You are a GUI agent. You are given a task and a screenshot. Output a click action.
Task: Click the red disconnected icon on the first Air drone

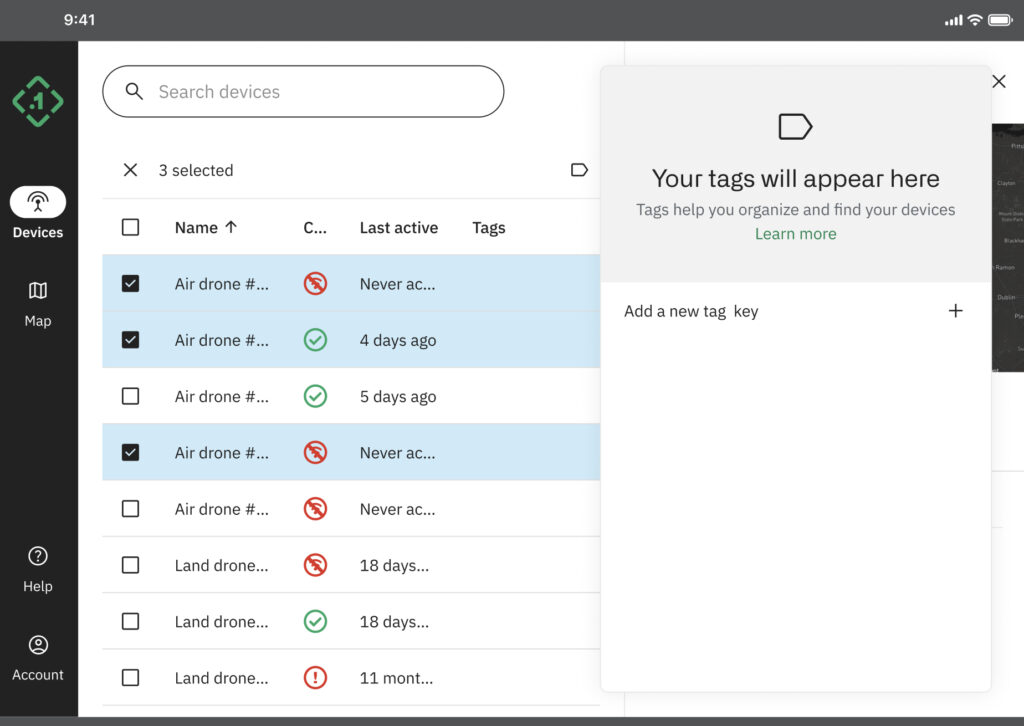tap(315, 283)
